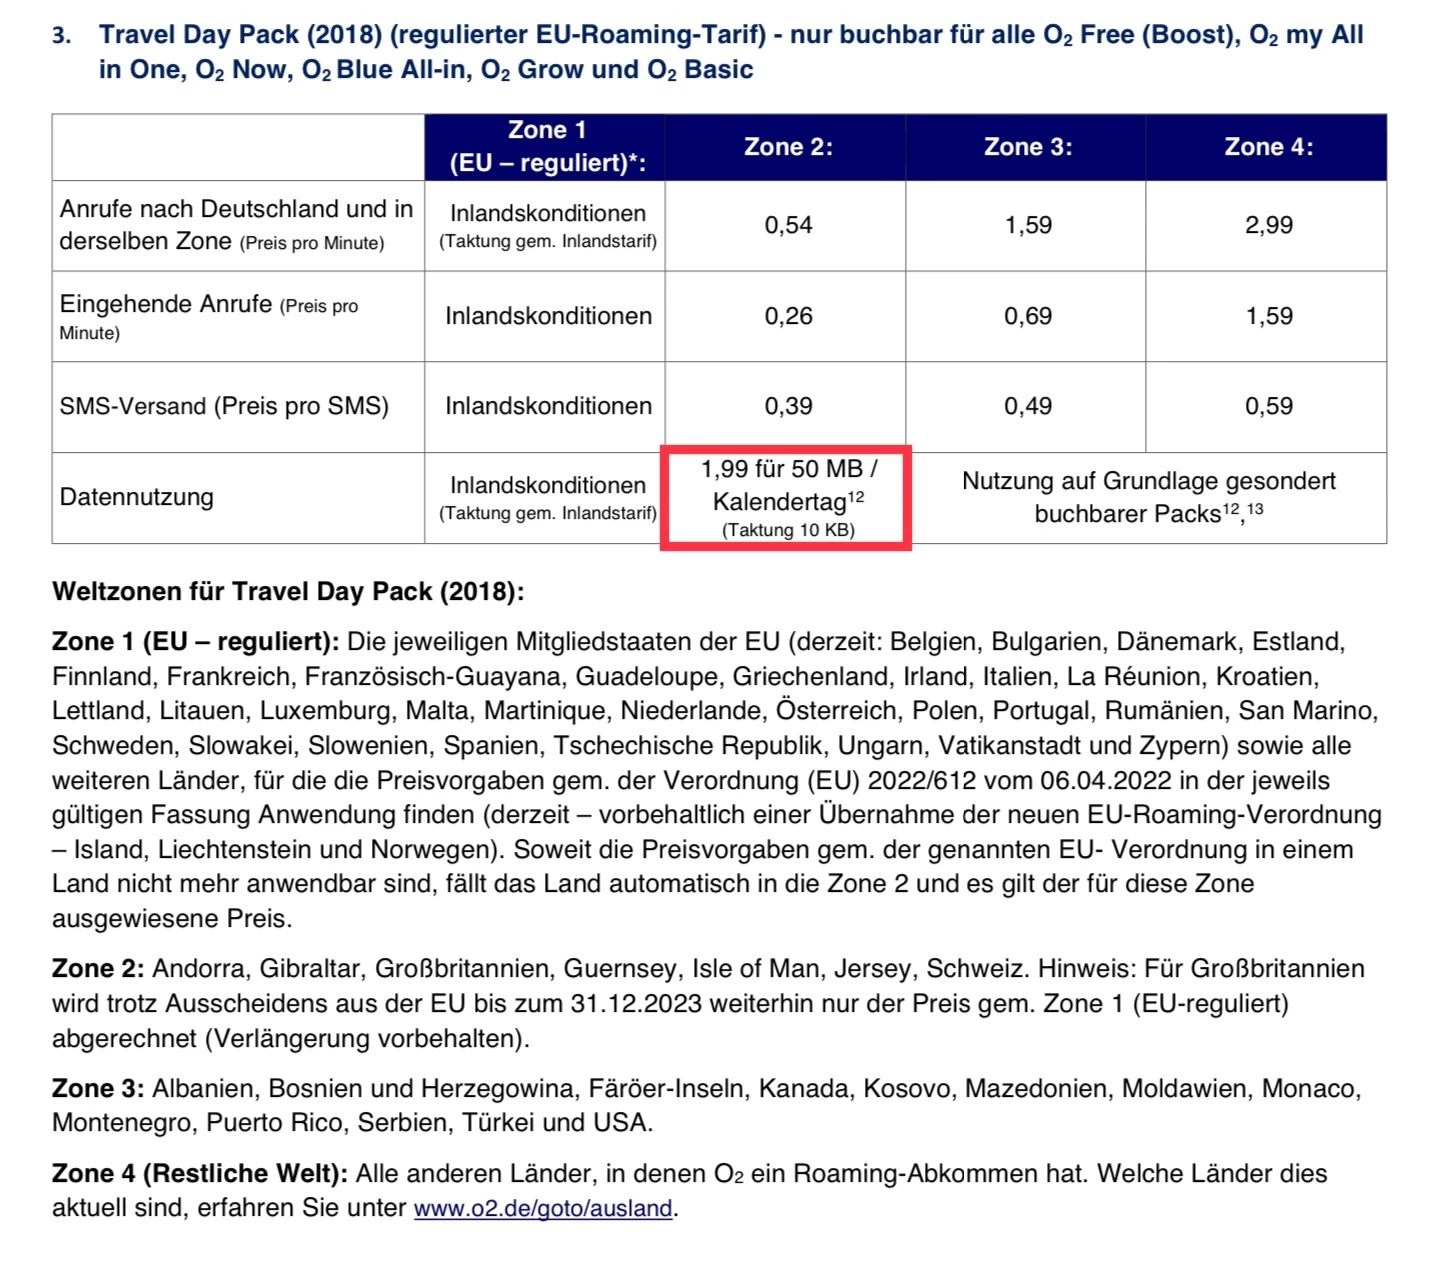Image resolution: width=1439 pixels, height=1278 pixels.
Task: Click the date "31.12.2023"
Action: [636, 1004]
